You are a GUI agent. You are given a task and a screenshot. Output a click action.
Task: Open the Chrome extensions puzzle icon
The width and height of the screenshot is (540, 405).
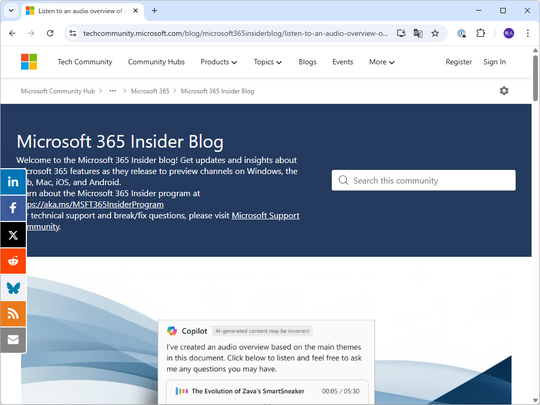[x=480, y=33]
